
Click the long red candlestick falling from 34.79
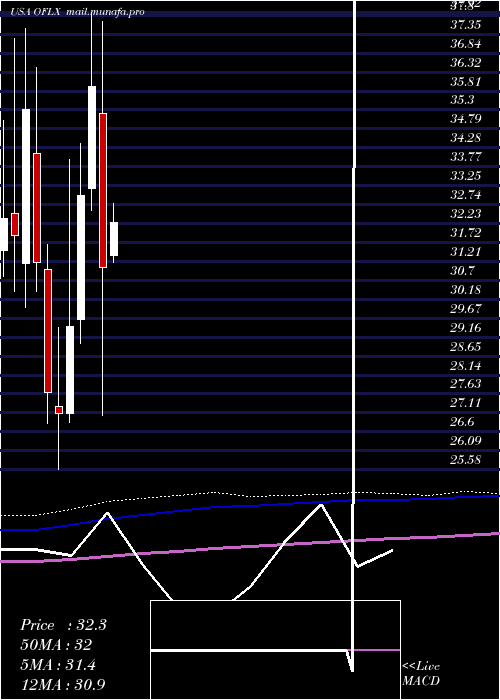click(103, 191)
